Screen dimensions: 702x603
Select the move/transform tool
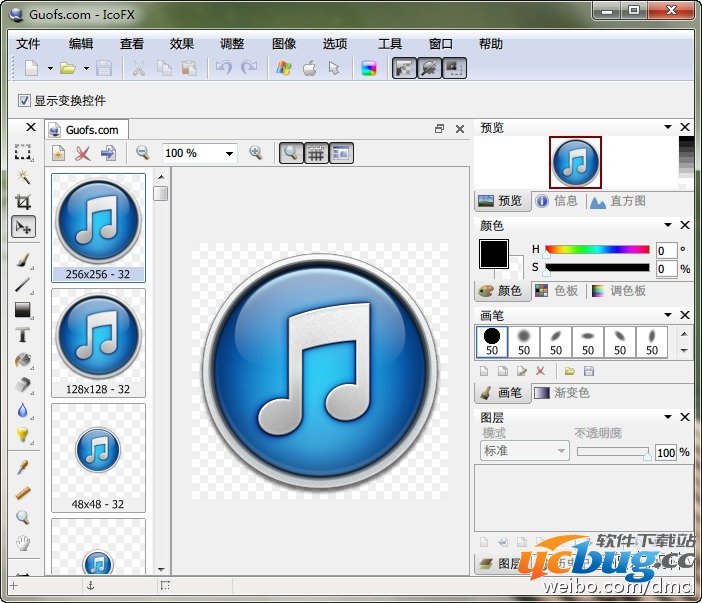tap(23, 227)
